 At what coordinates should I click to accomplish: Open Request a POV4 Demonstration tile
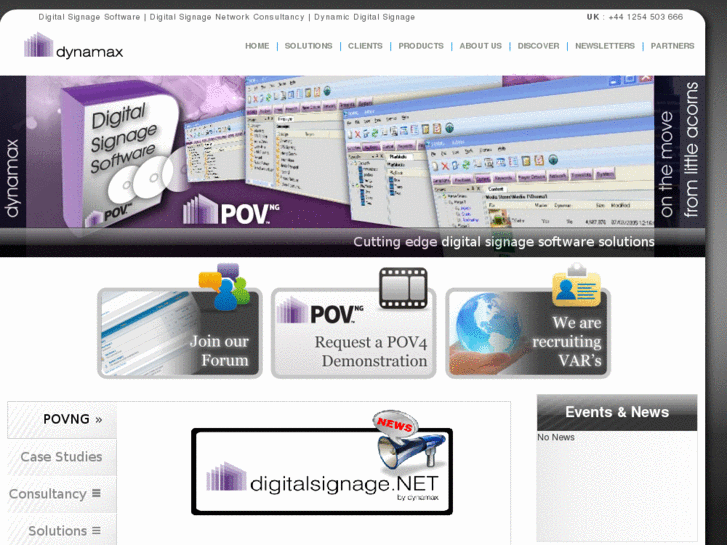click(x=353, y=333)
